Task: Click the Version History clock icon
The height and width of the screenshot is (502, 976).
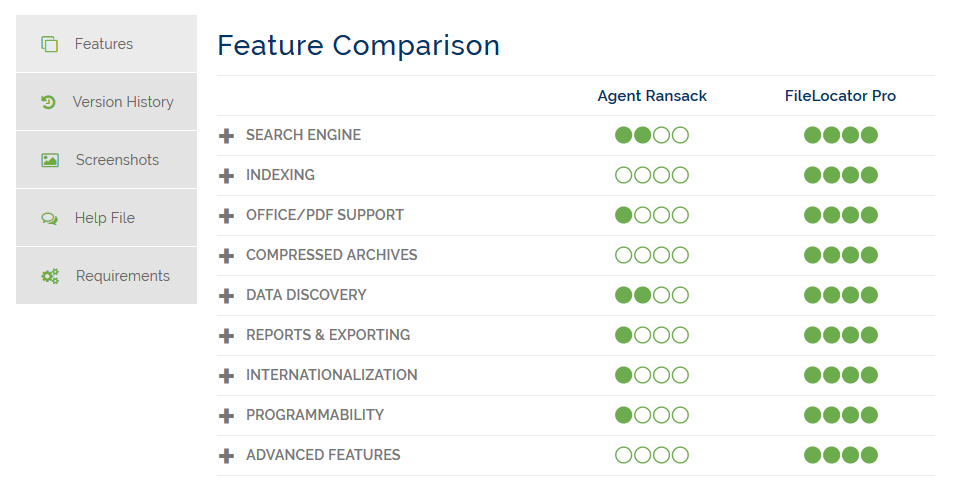Action: point(49,102)
